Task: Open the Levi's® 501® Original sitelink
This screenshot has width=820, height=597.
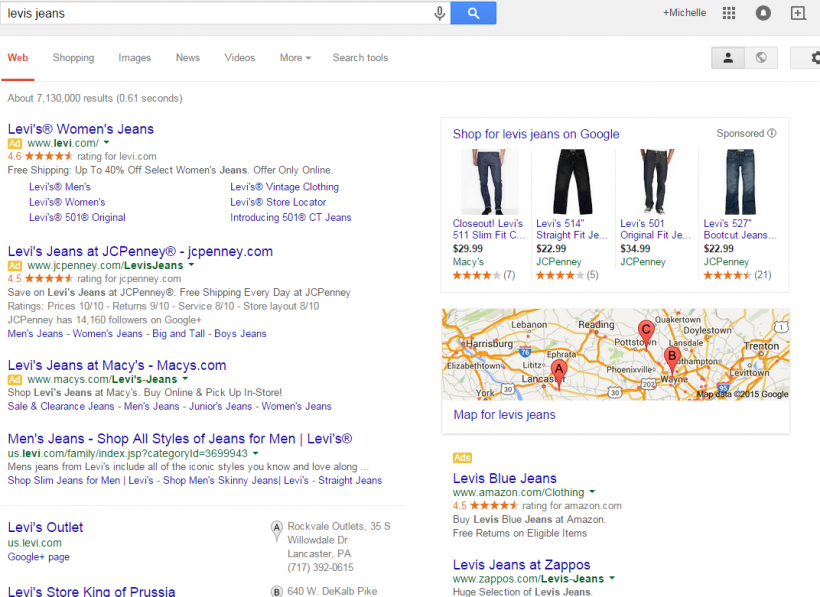Action: pos(77,217)
